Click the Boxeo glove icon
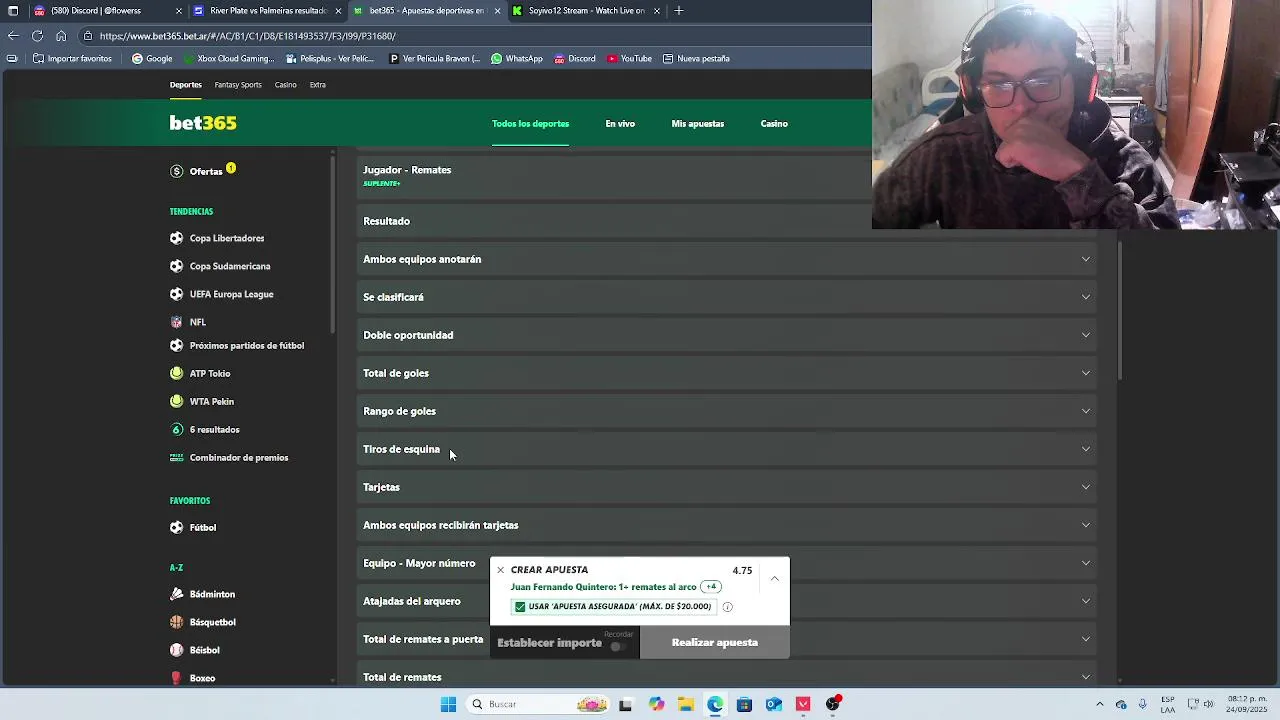Image resolution: width=1280 pixels, height=720 pixels. coord(177,678)
